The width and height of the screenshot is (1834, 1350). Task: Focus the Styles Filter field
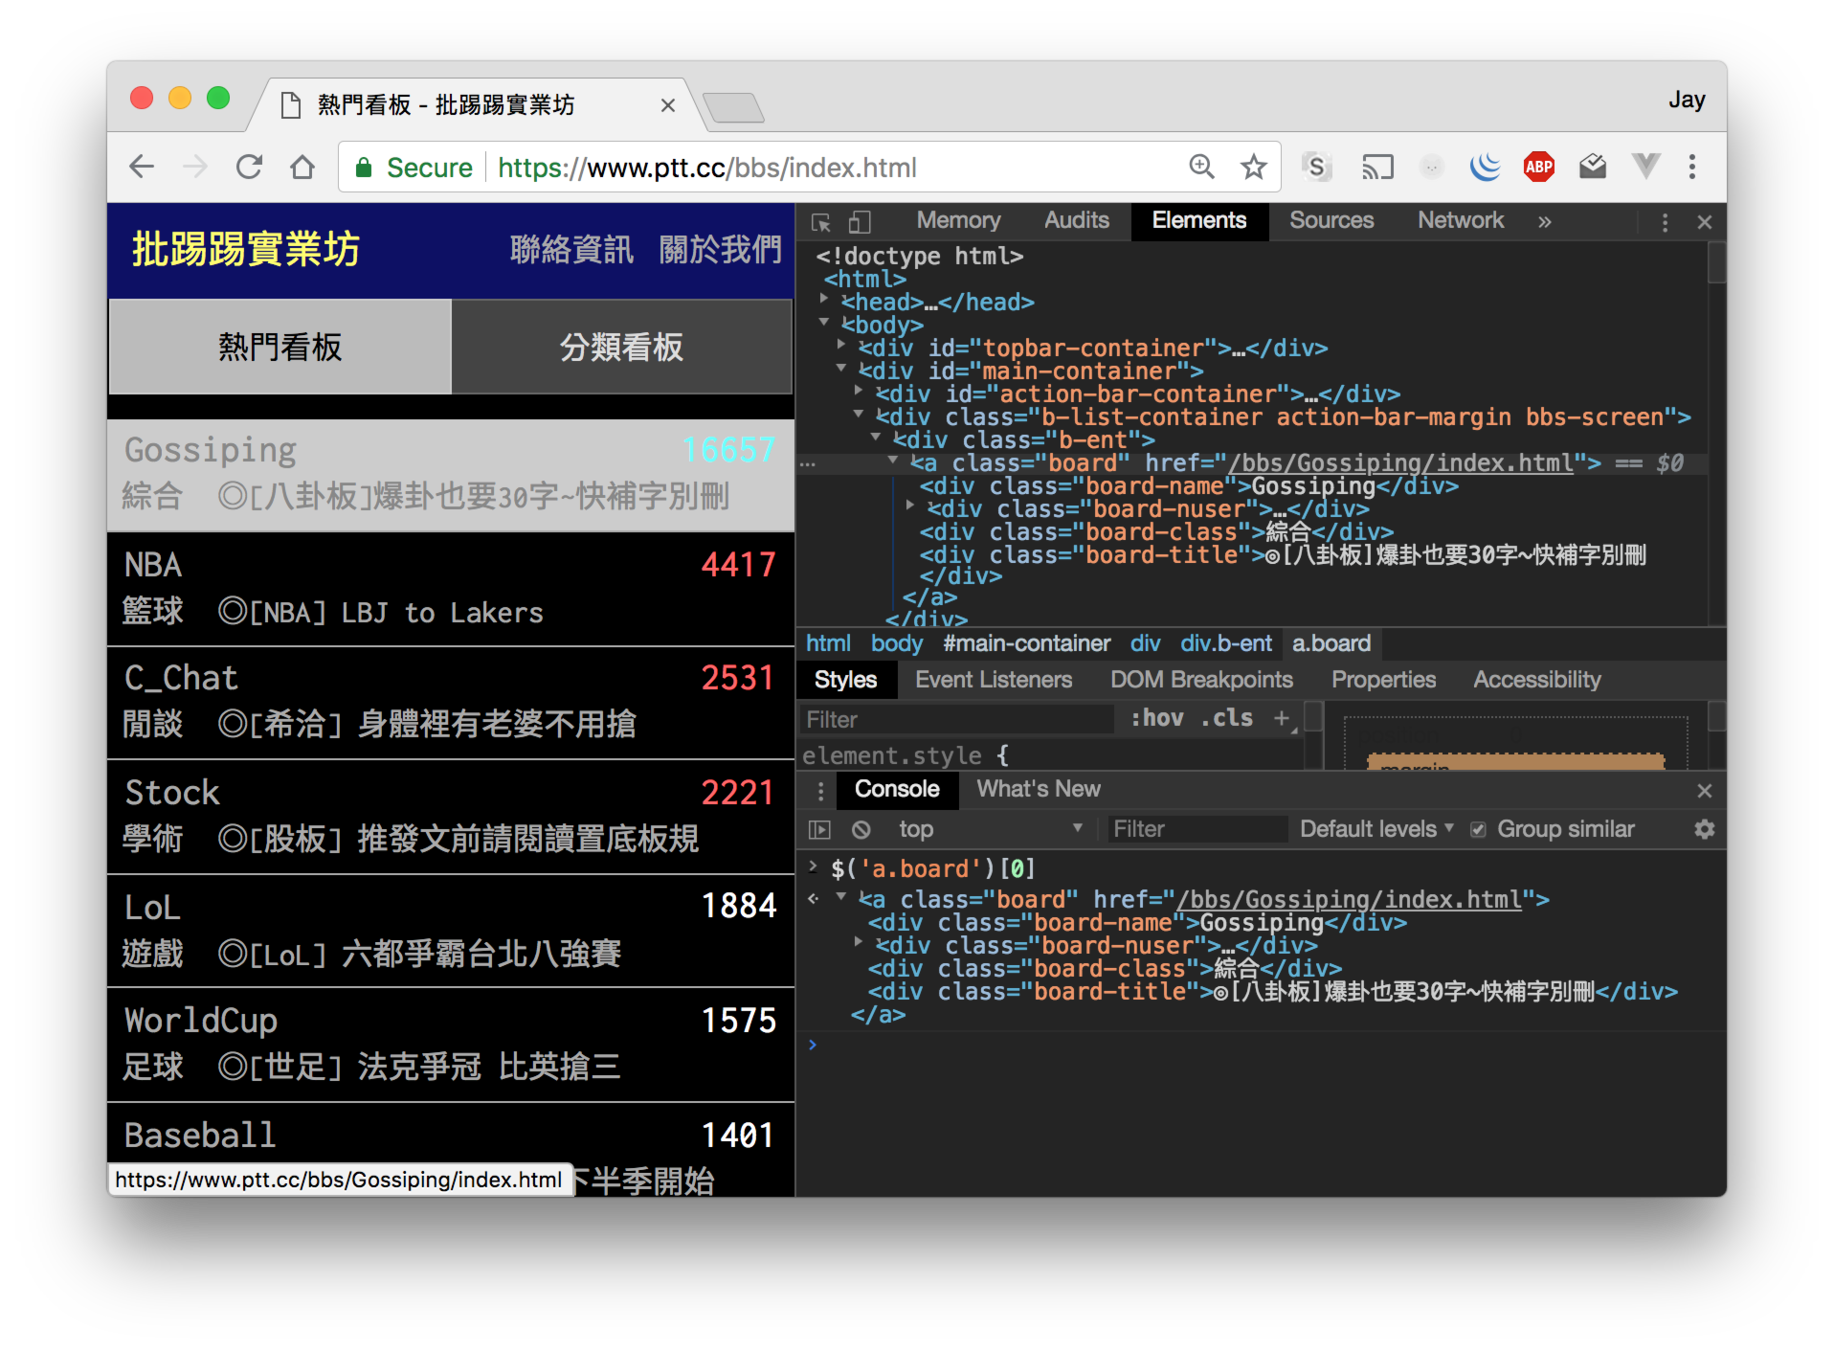click(x=958, y=719)
